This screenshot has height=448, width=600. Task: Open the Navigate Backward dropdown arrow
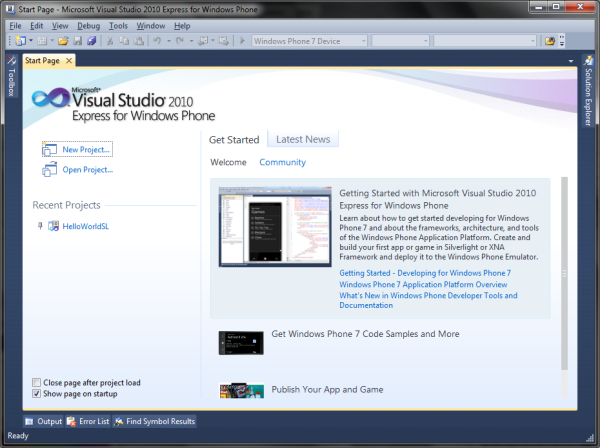pyautogui.click(x=213, y=41)
